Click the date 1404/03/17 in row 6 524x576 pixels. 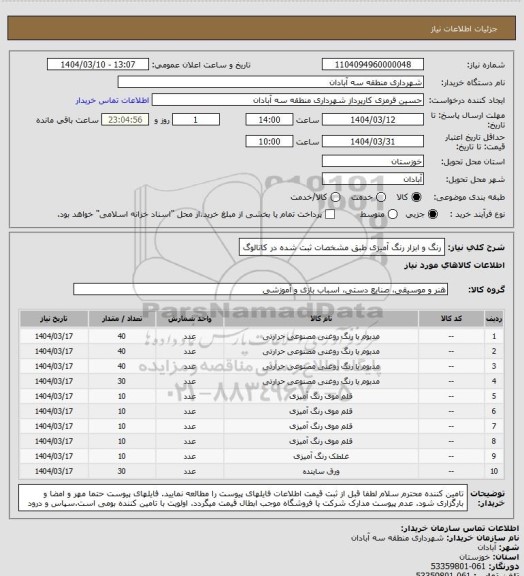click(x=54, y=411)
